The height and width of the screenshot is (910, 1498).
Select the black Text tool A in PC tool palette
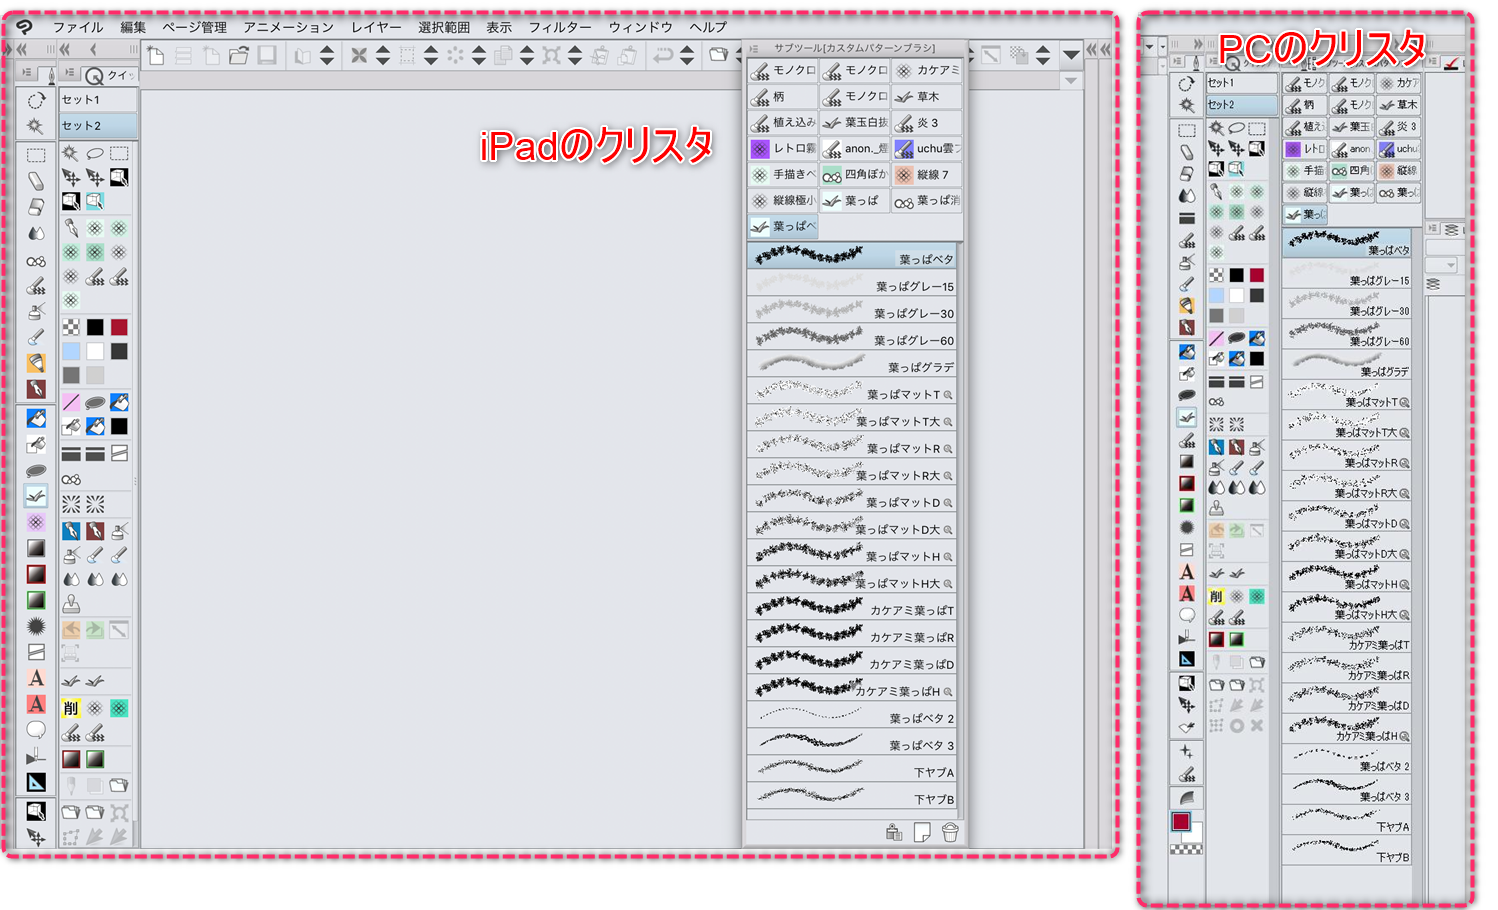1187,572
